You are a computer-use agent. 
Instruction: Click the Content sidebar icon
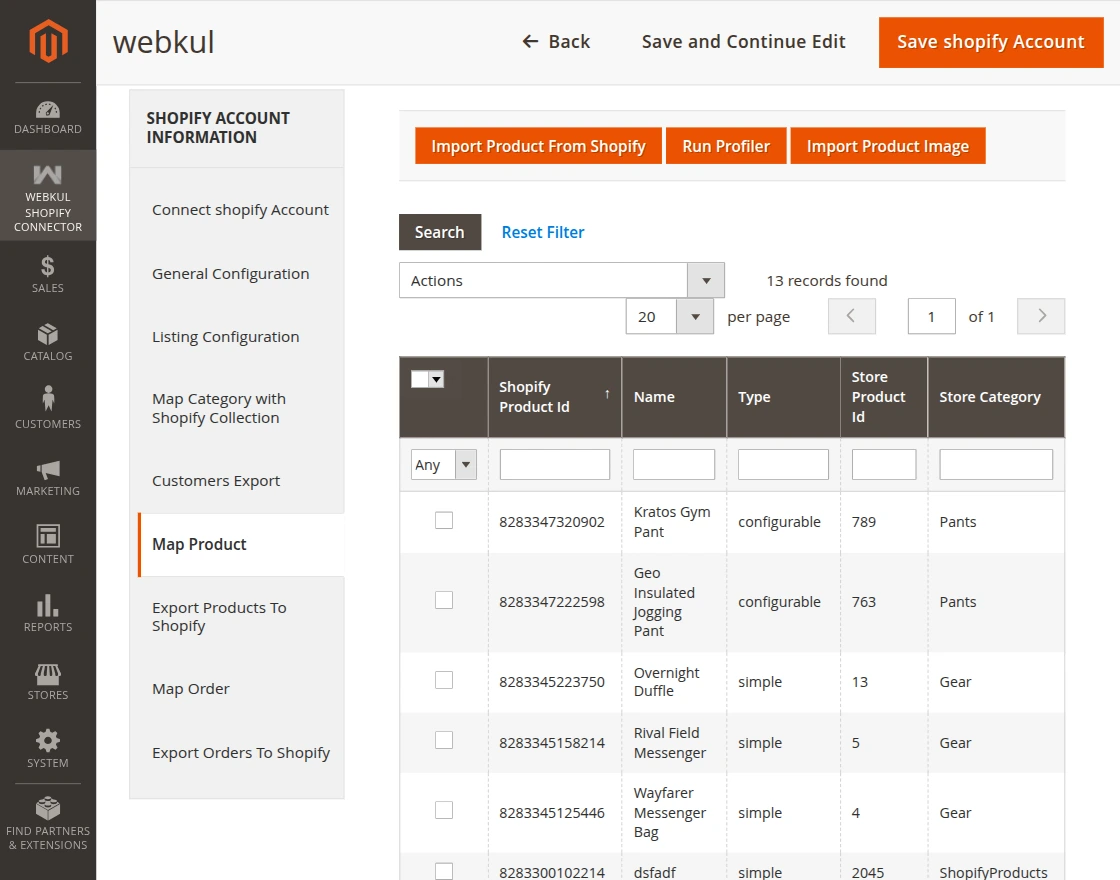pos(47,542)
